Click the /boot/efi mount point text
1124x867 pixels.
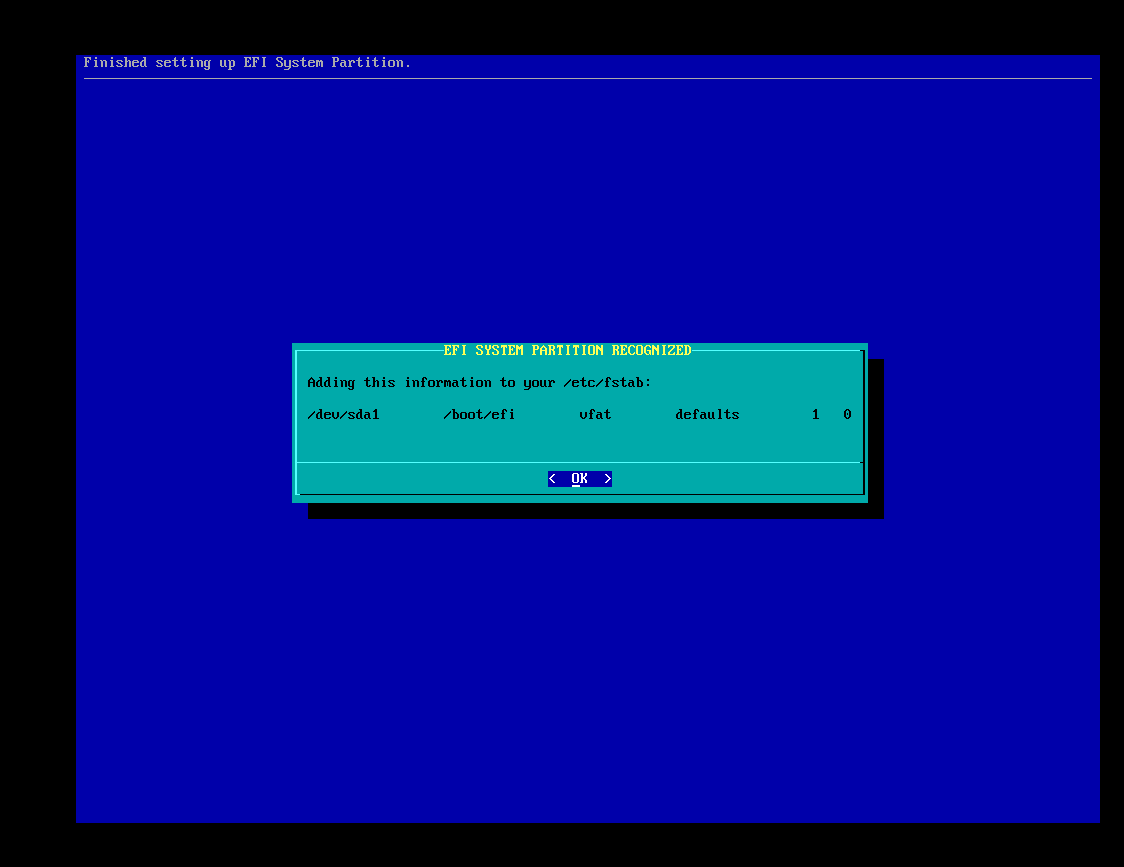click(x=479, y=415)
